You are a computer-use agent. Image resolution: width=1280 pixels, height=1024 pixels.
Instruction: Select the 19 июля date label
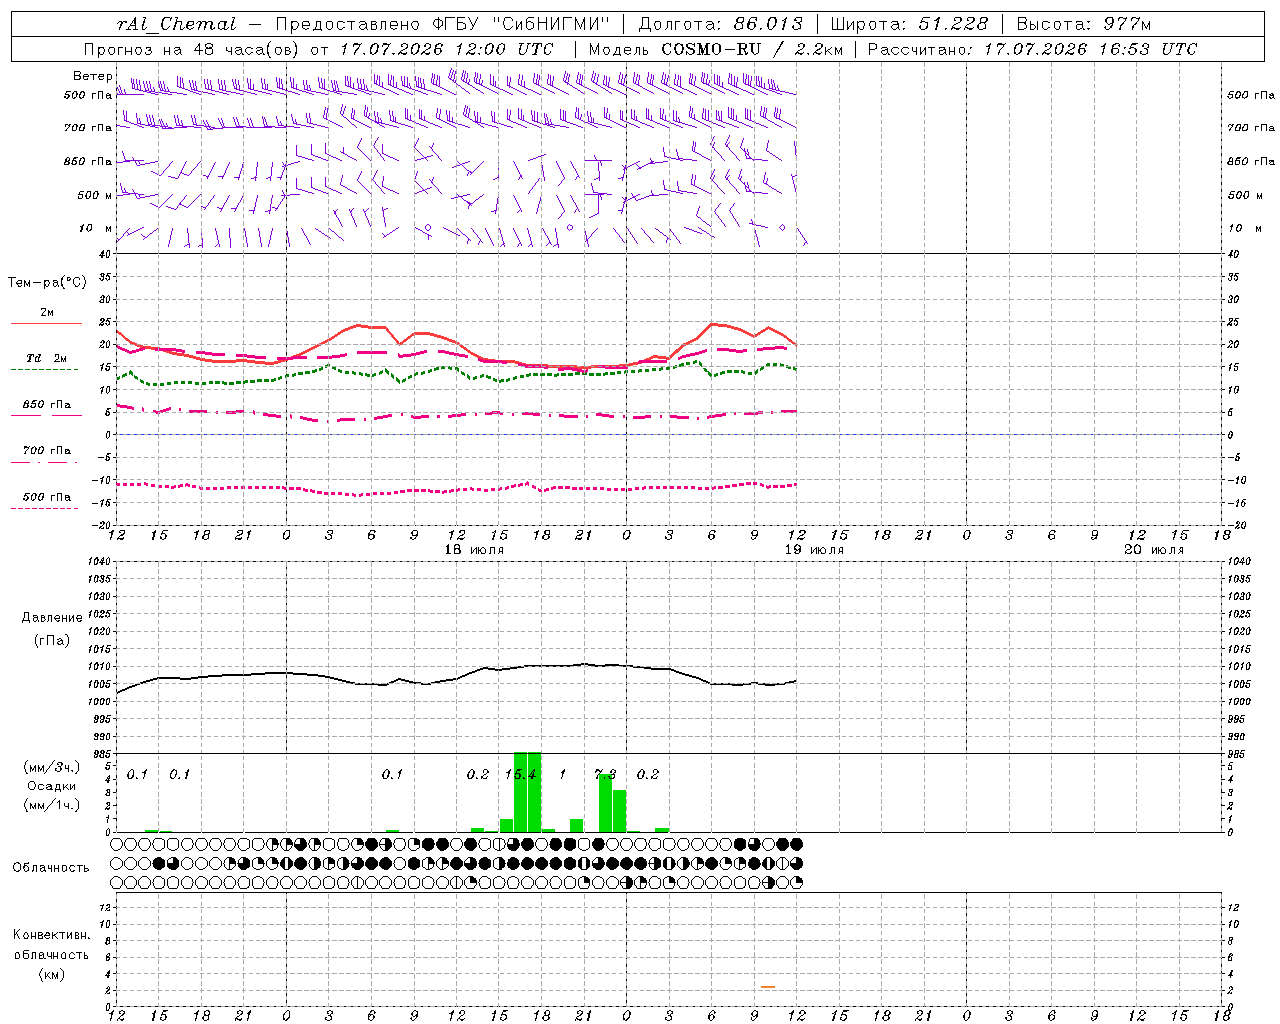(814, 550)
